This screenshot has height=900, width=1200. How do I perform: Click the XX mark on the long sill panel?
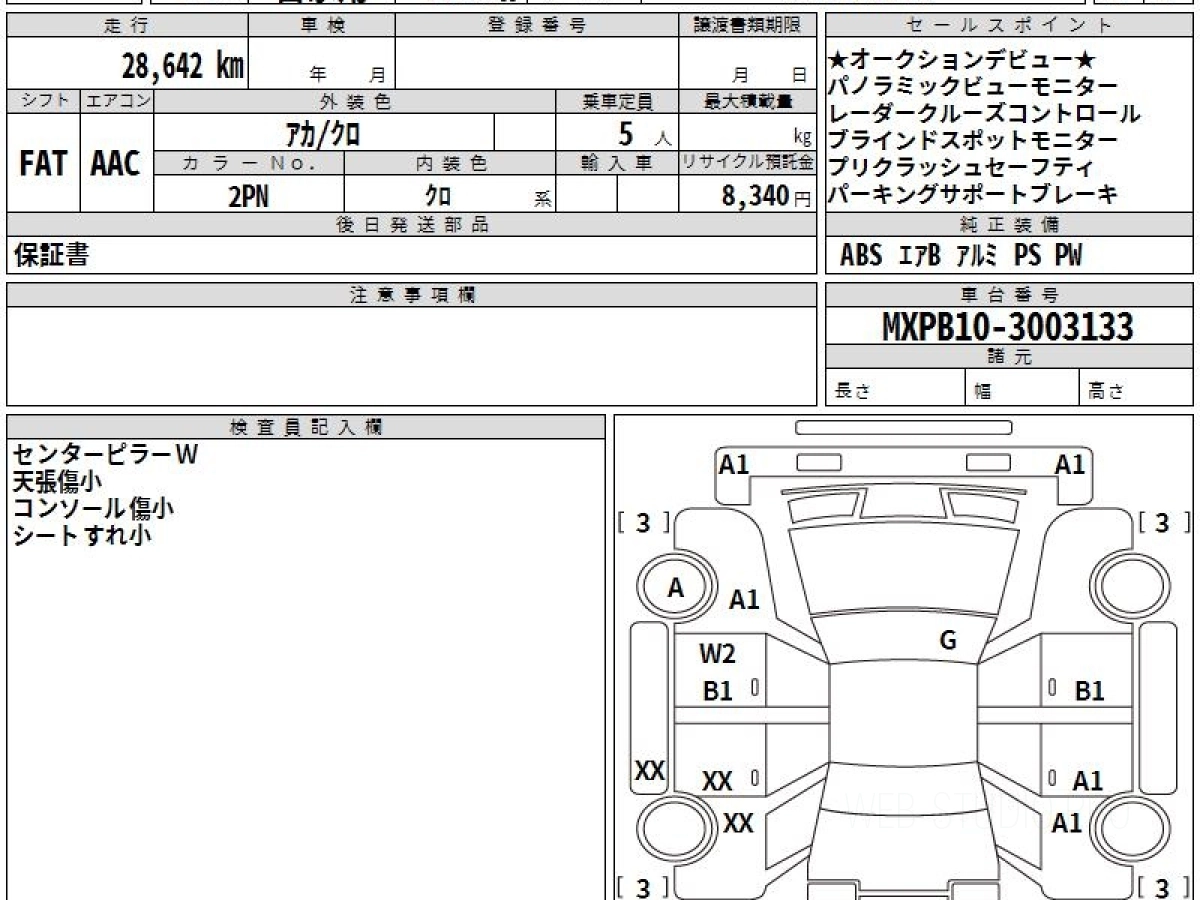tap(651, 771)
